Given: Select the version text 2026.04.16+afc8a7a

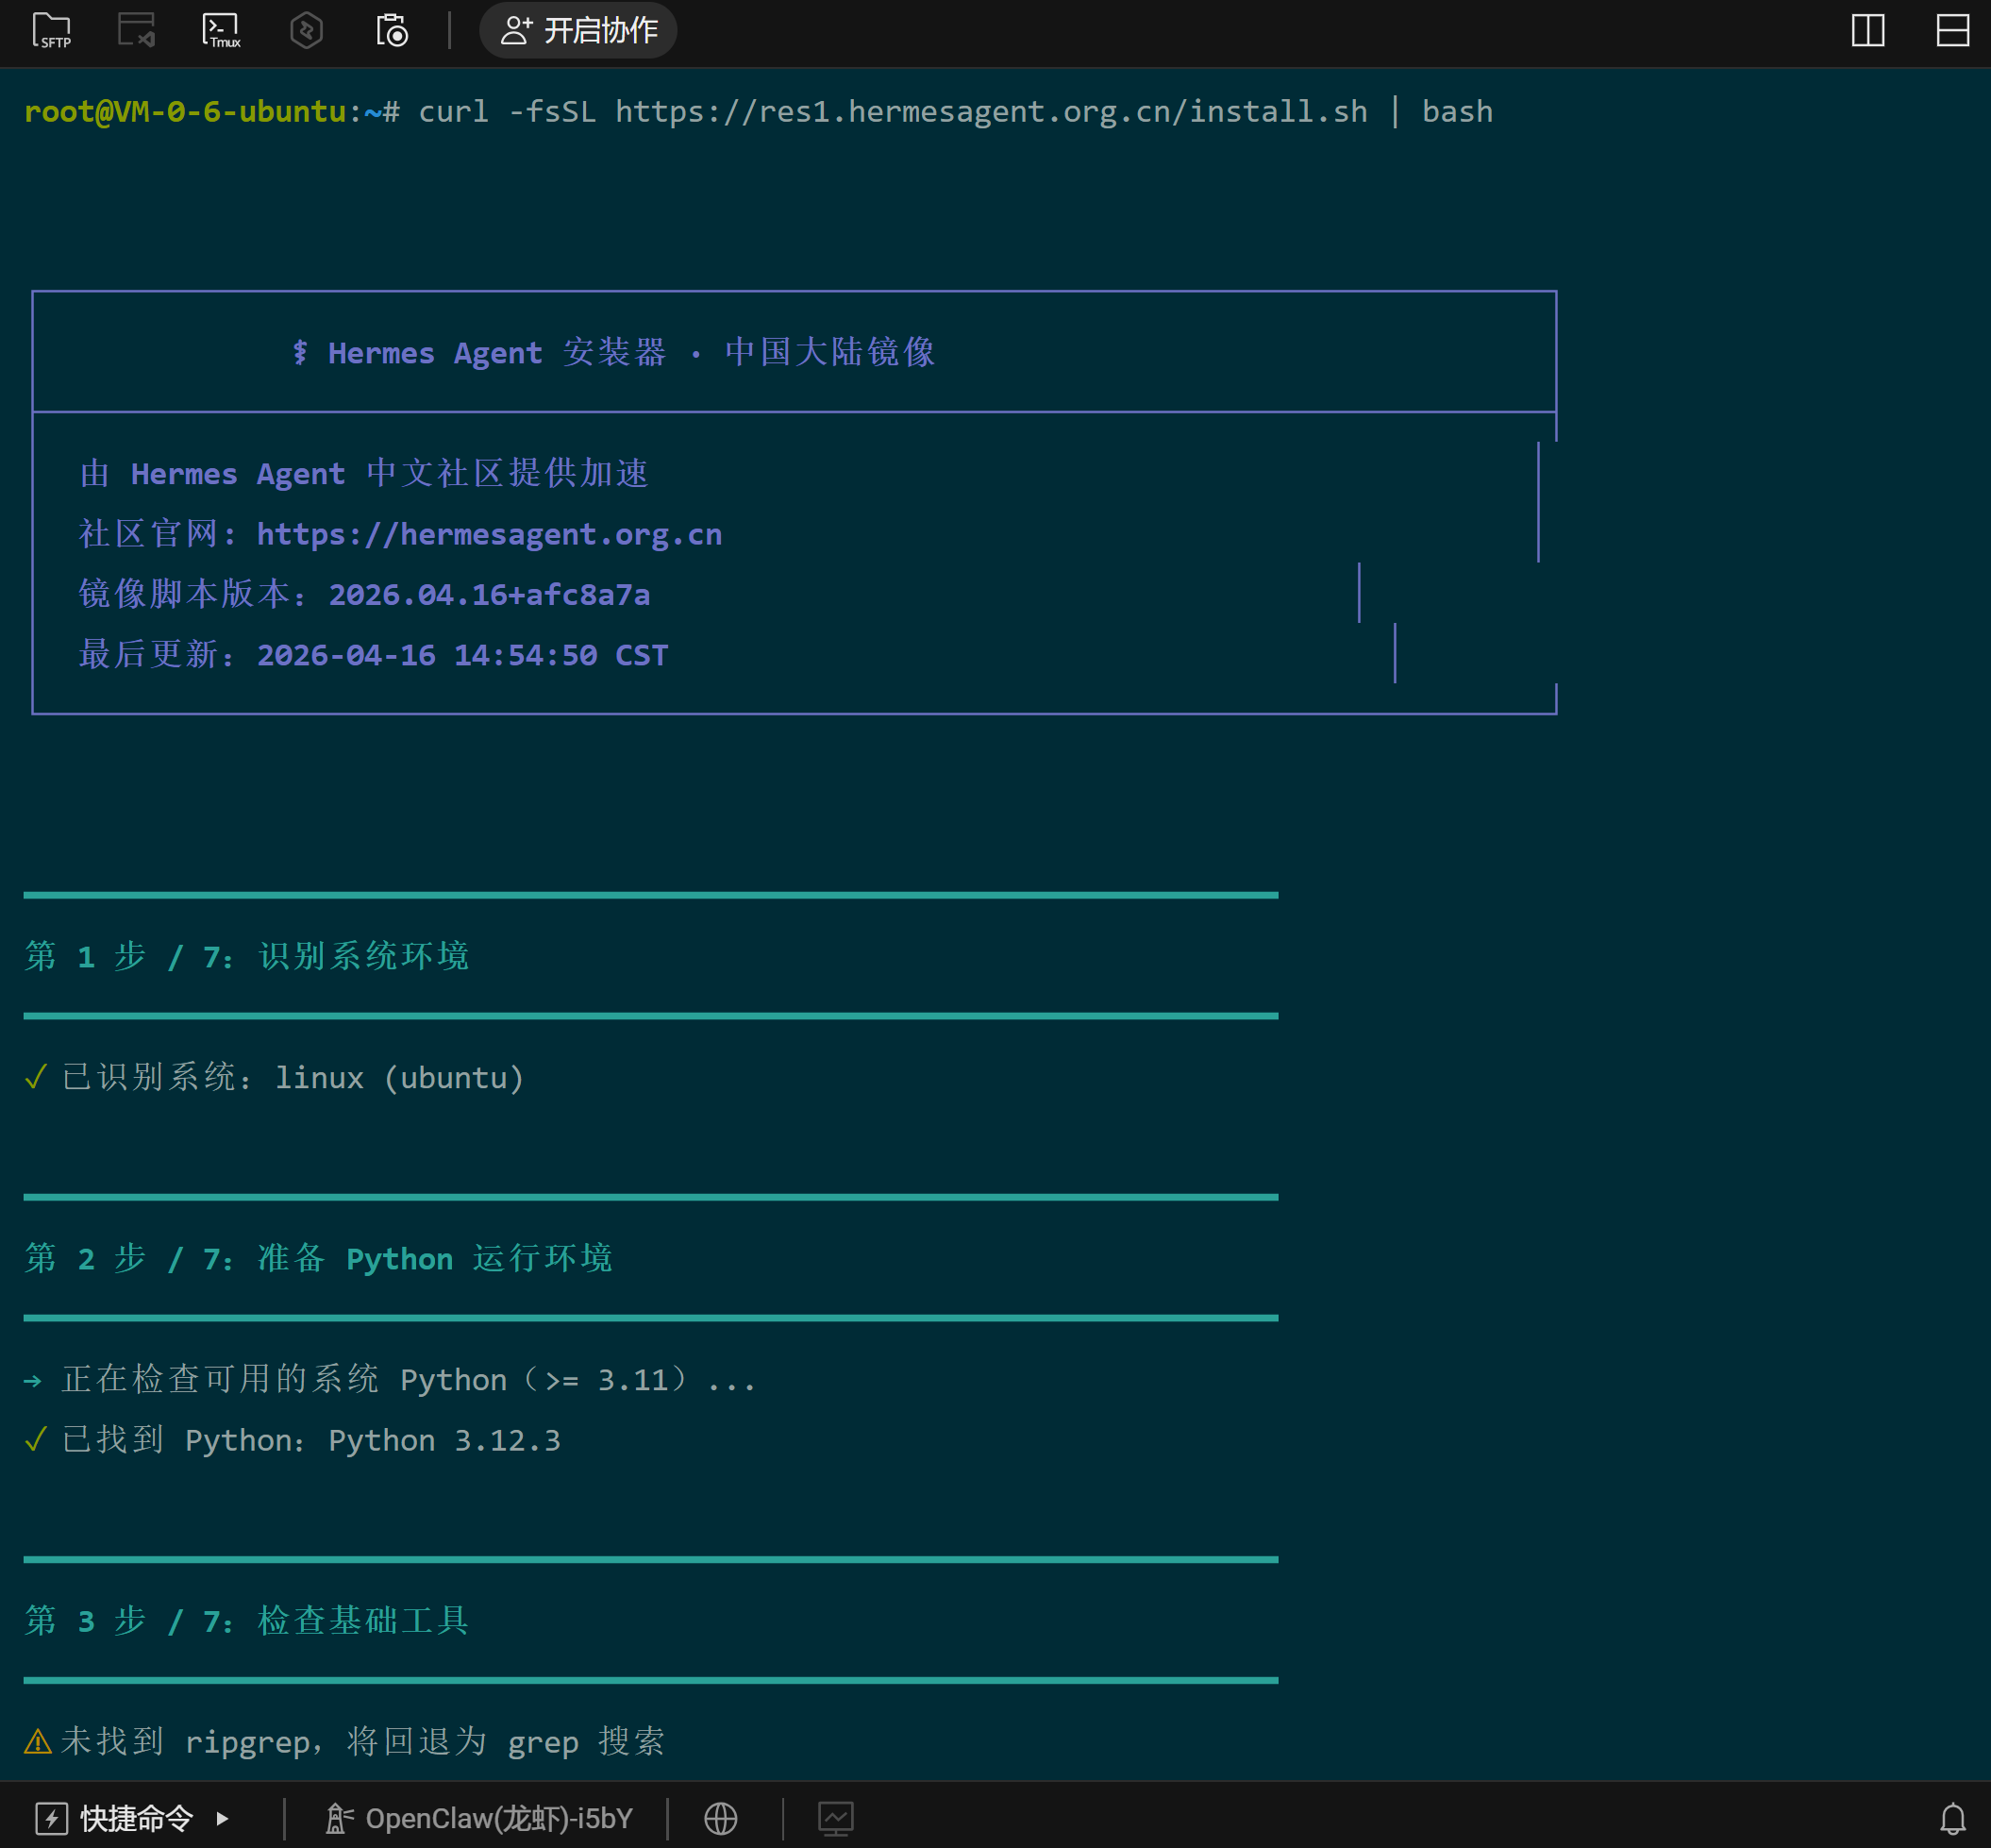Looking at the screenshot, I should pos(489,594).
